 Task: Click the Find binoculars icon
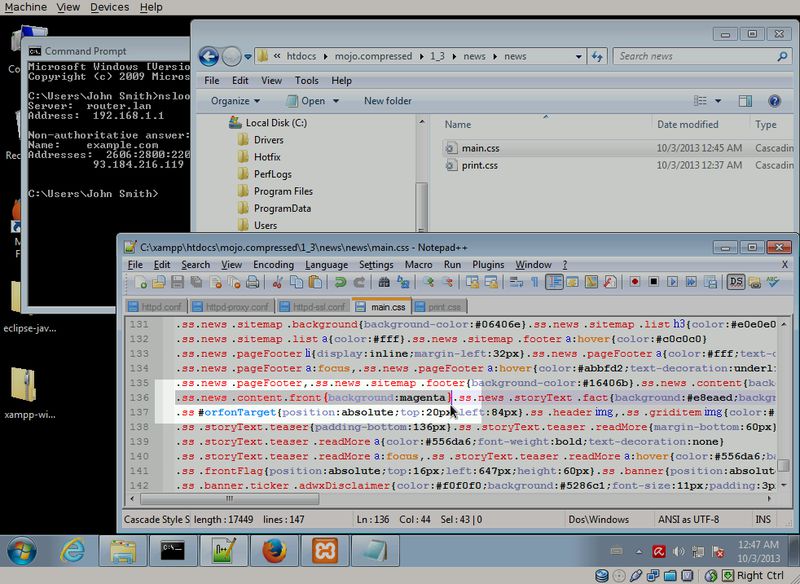[x=386, y=284]
